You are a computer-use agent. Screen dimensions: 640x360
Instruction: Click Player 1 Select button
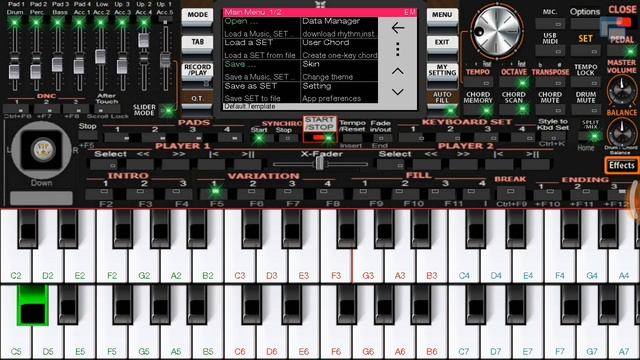[104, 165]
